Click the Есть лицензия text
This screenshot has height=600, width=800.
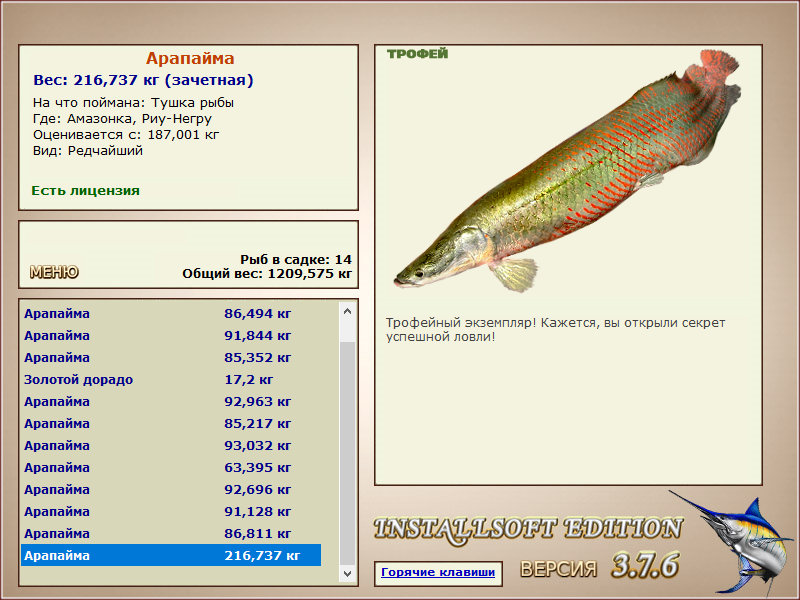point(85,191)
